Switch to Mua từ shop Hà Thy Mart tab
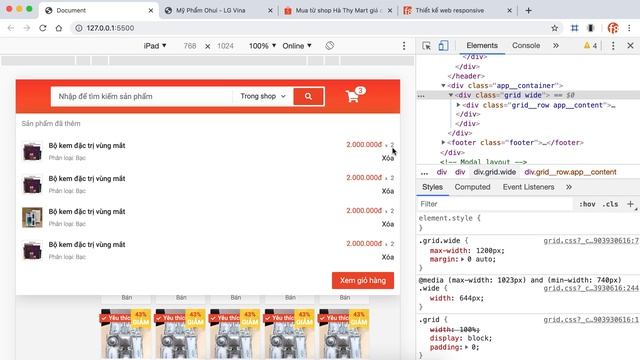640x360 pixels. (338, 11)
